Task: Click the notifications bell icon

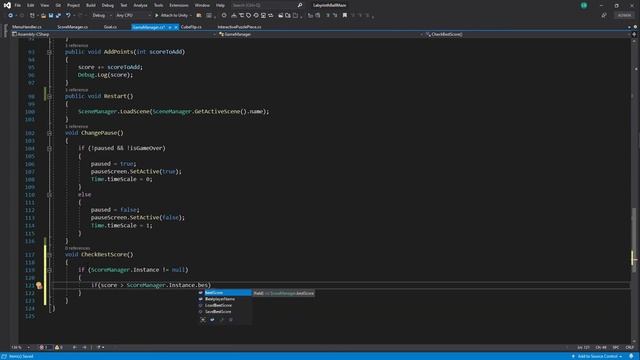Action: (x=631, y=356)
